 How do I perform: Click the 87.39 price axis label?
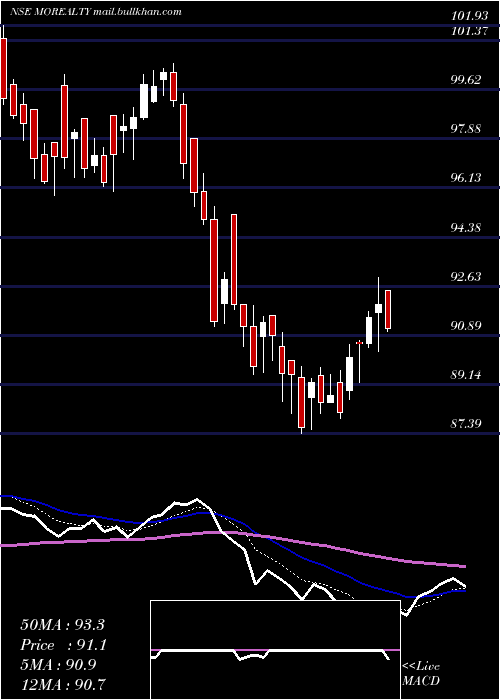[x=467, y=423]
